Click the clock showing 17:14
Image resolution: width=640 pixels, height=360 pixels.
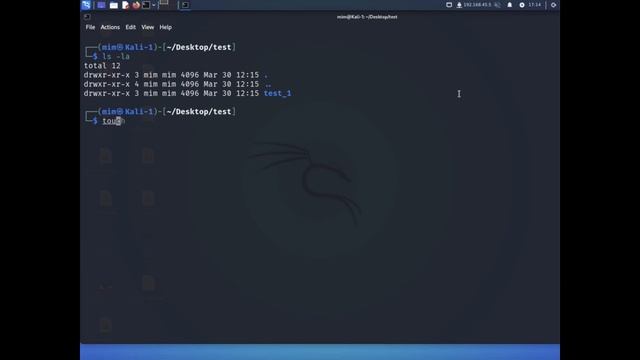(535, 5)
